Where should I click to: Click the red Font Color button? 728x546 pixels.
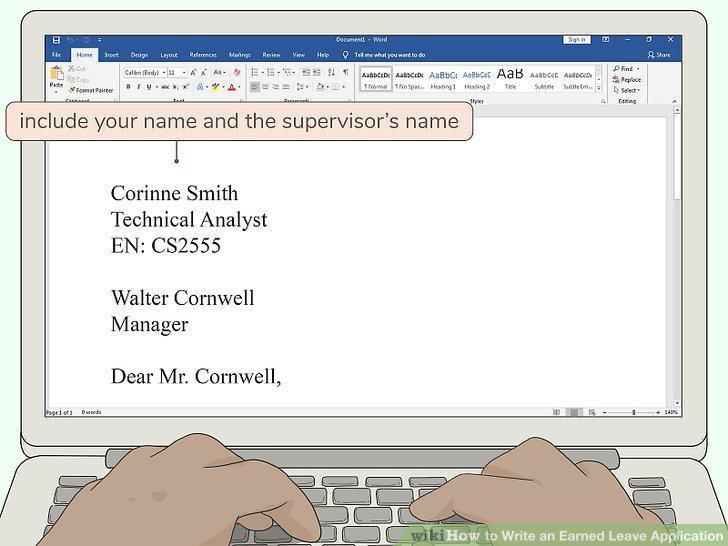(x=232, y=87)
